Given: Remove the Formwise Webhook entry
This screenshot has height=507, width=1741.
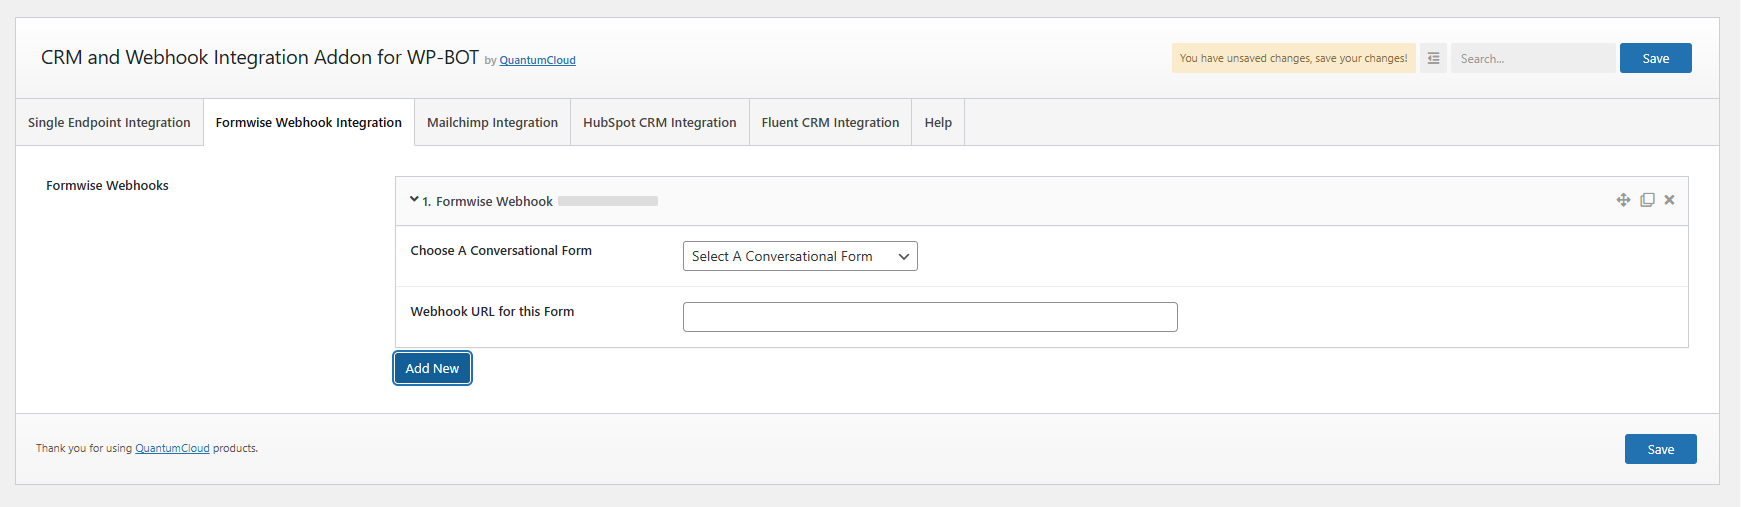Looking at the screenshot, I should (x=1669, y=200).
